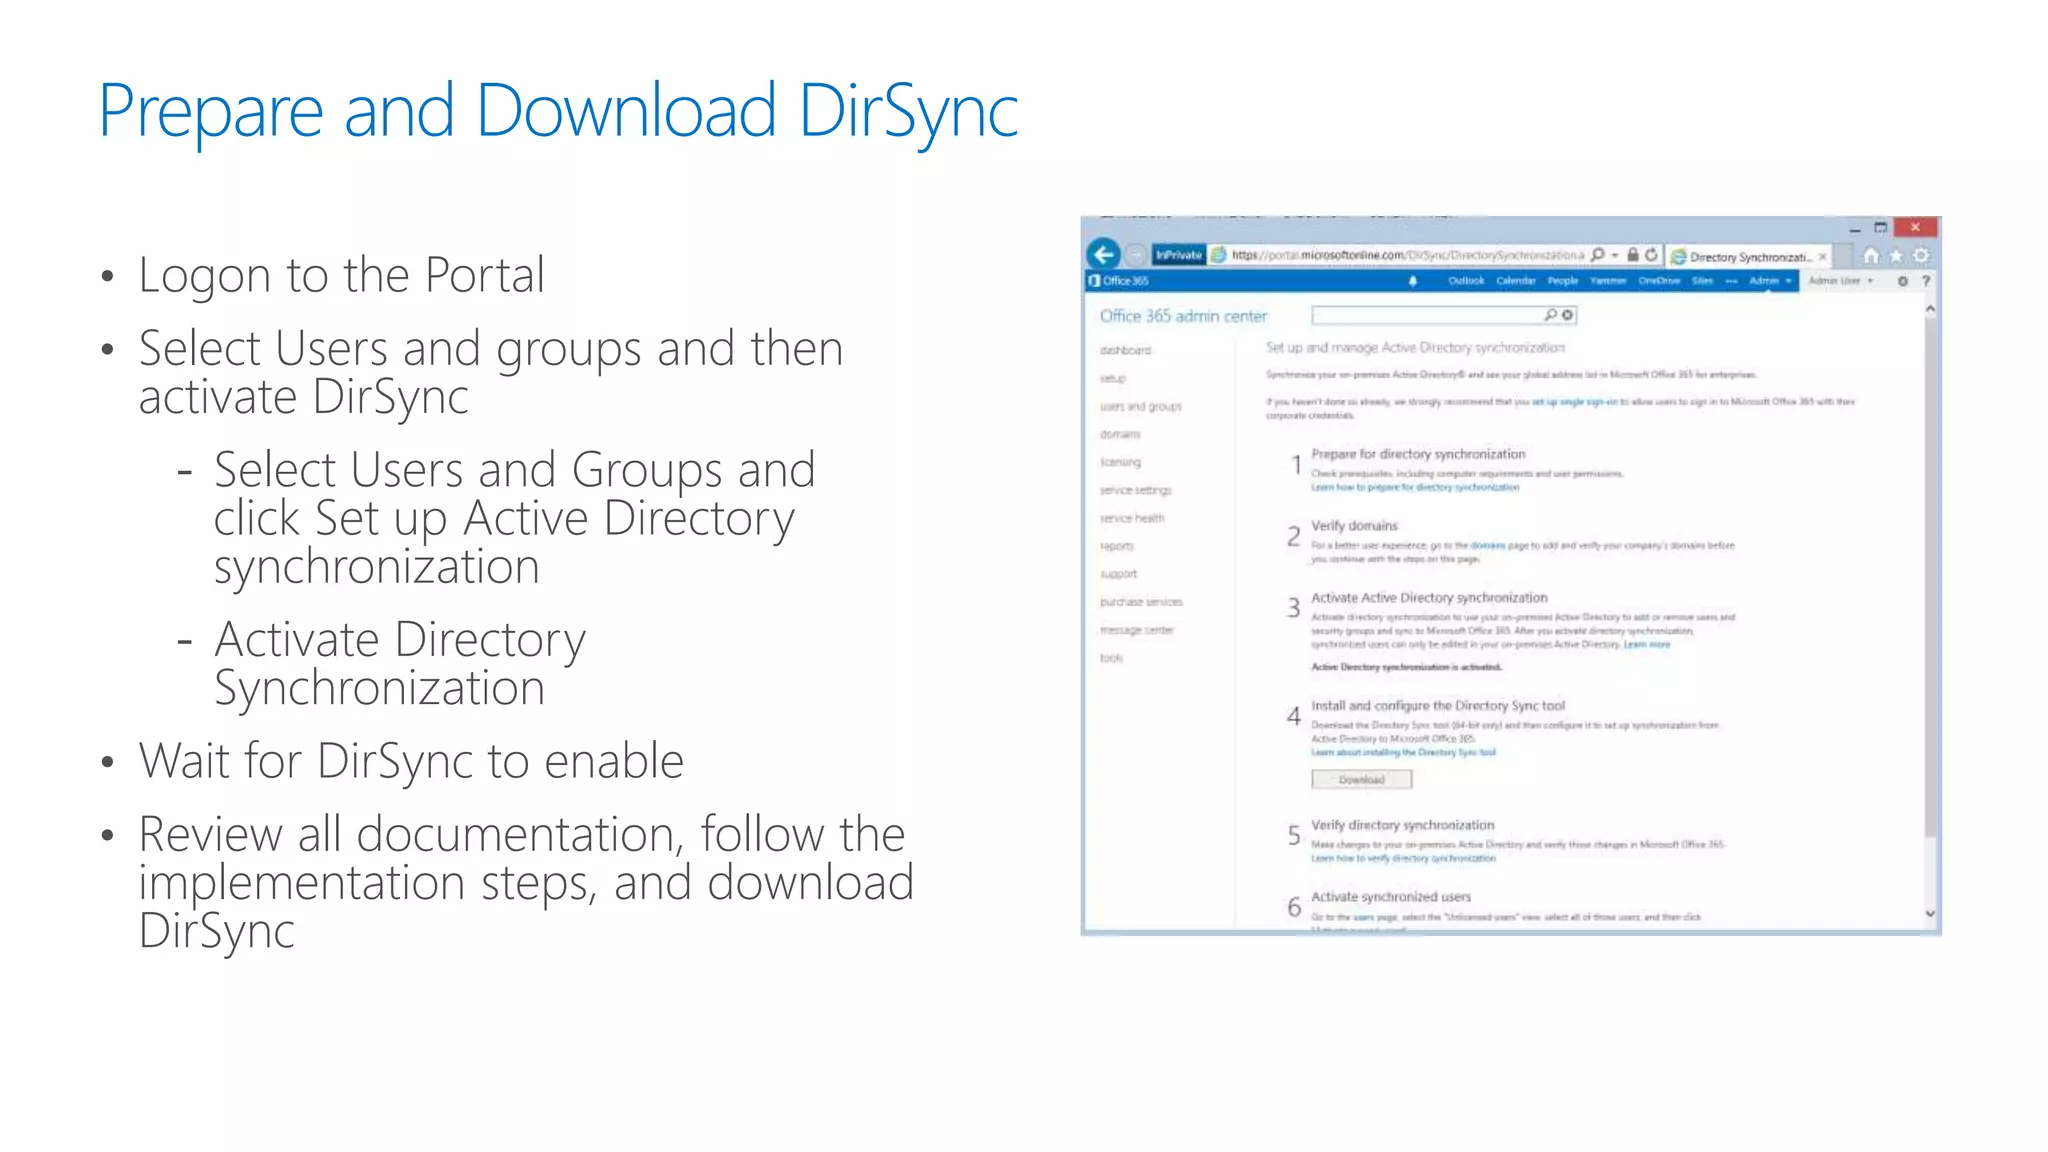This screenshot has height=1152, width=2048.
Task: Open People from the Office 365 nav bar
Action: [x=1563, y=281]
